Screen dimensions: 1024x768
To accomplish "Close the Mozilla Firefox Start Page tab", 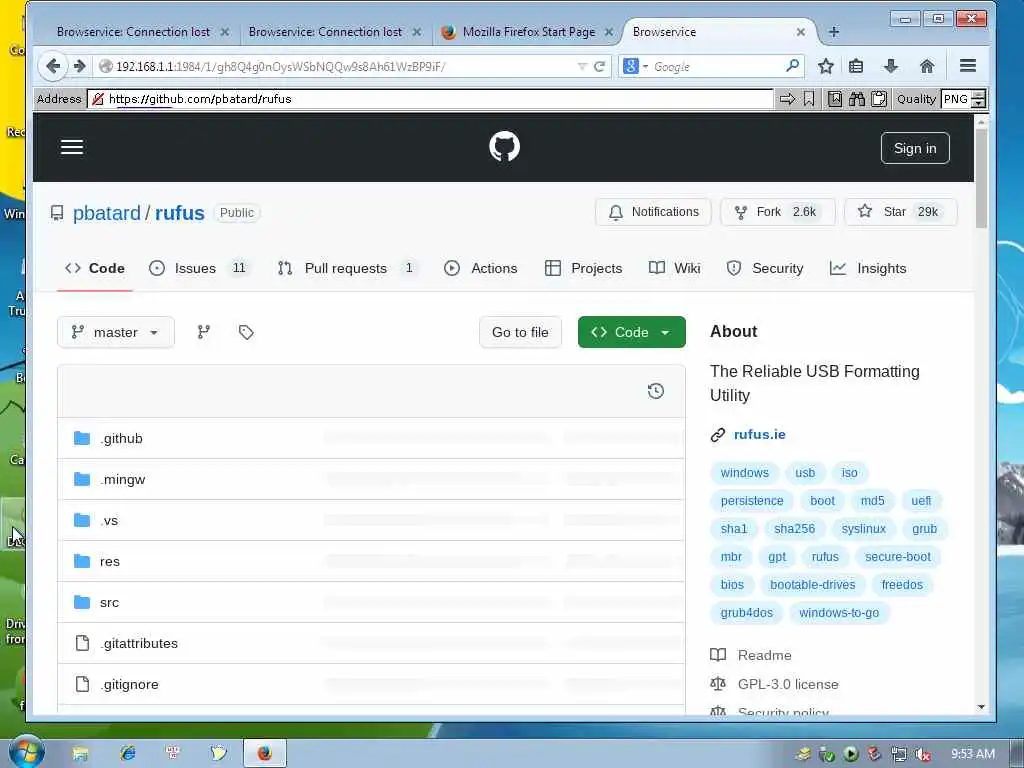I will (x=609, y=32).
